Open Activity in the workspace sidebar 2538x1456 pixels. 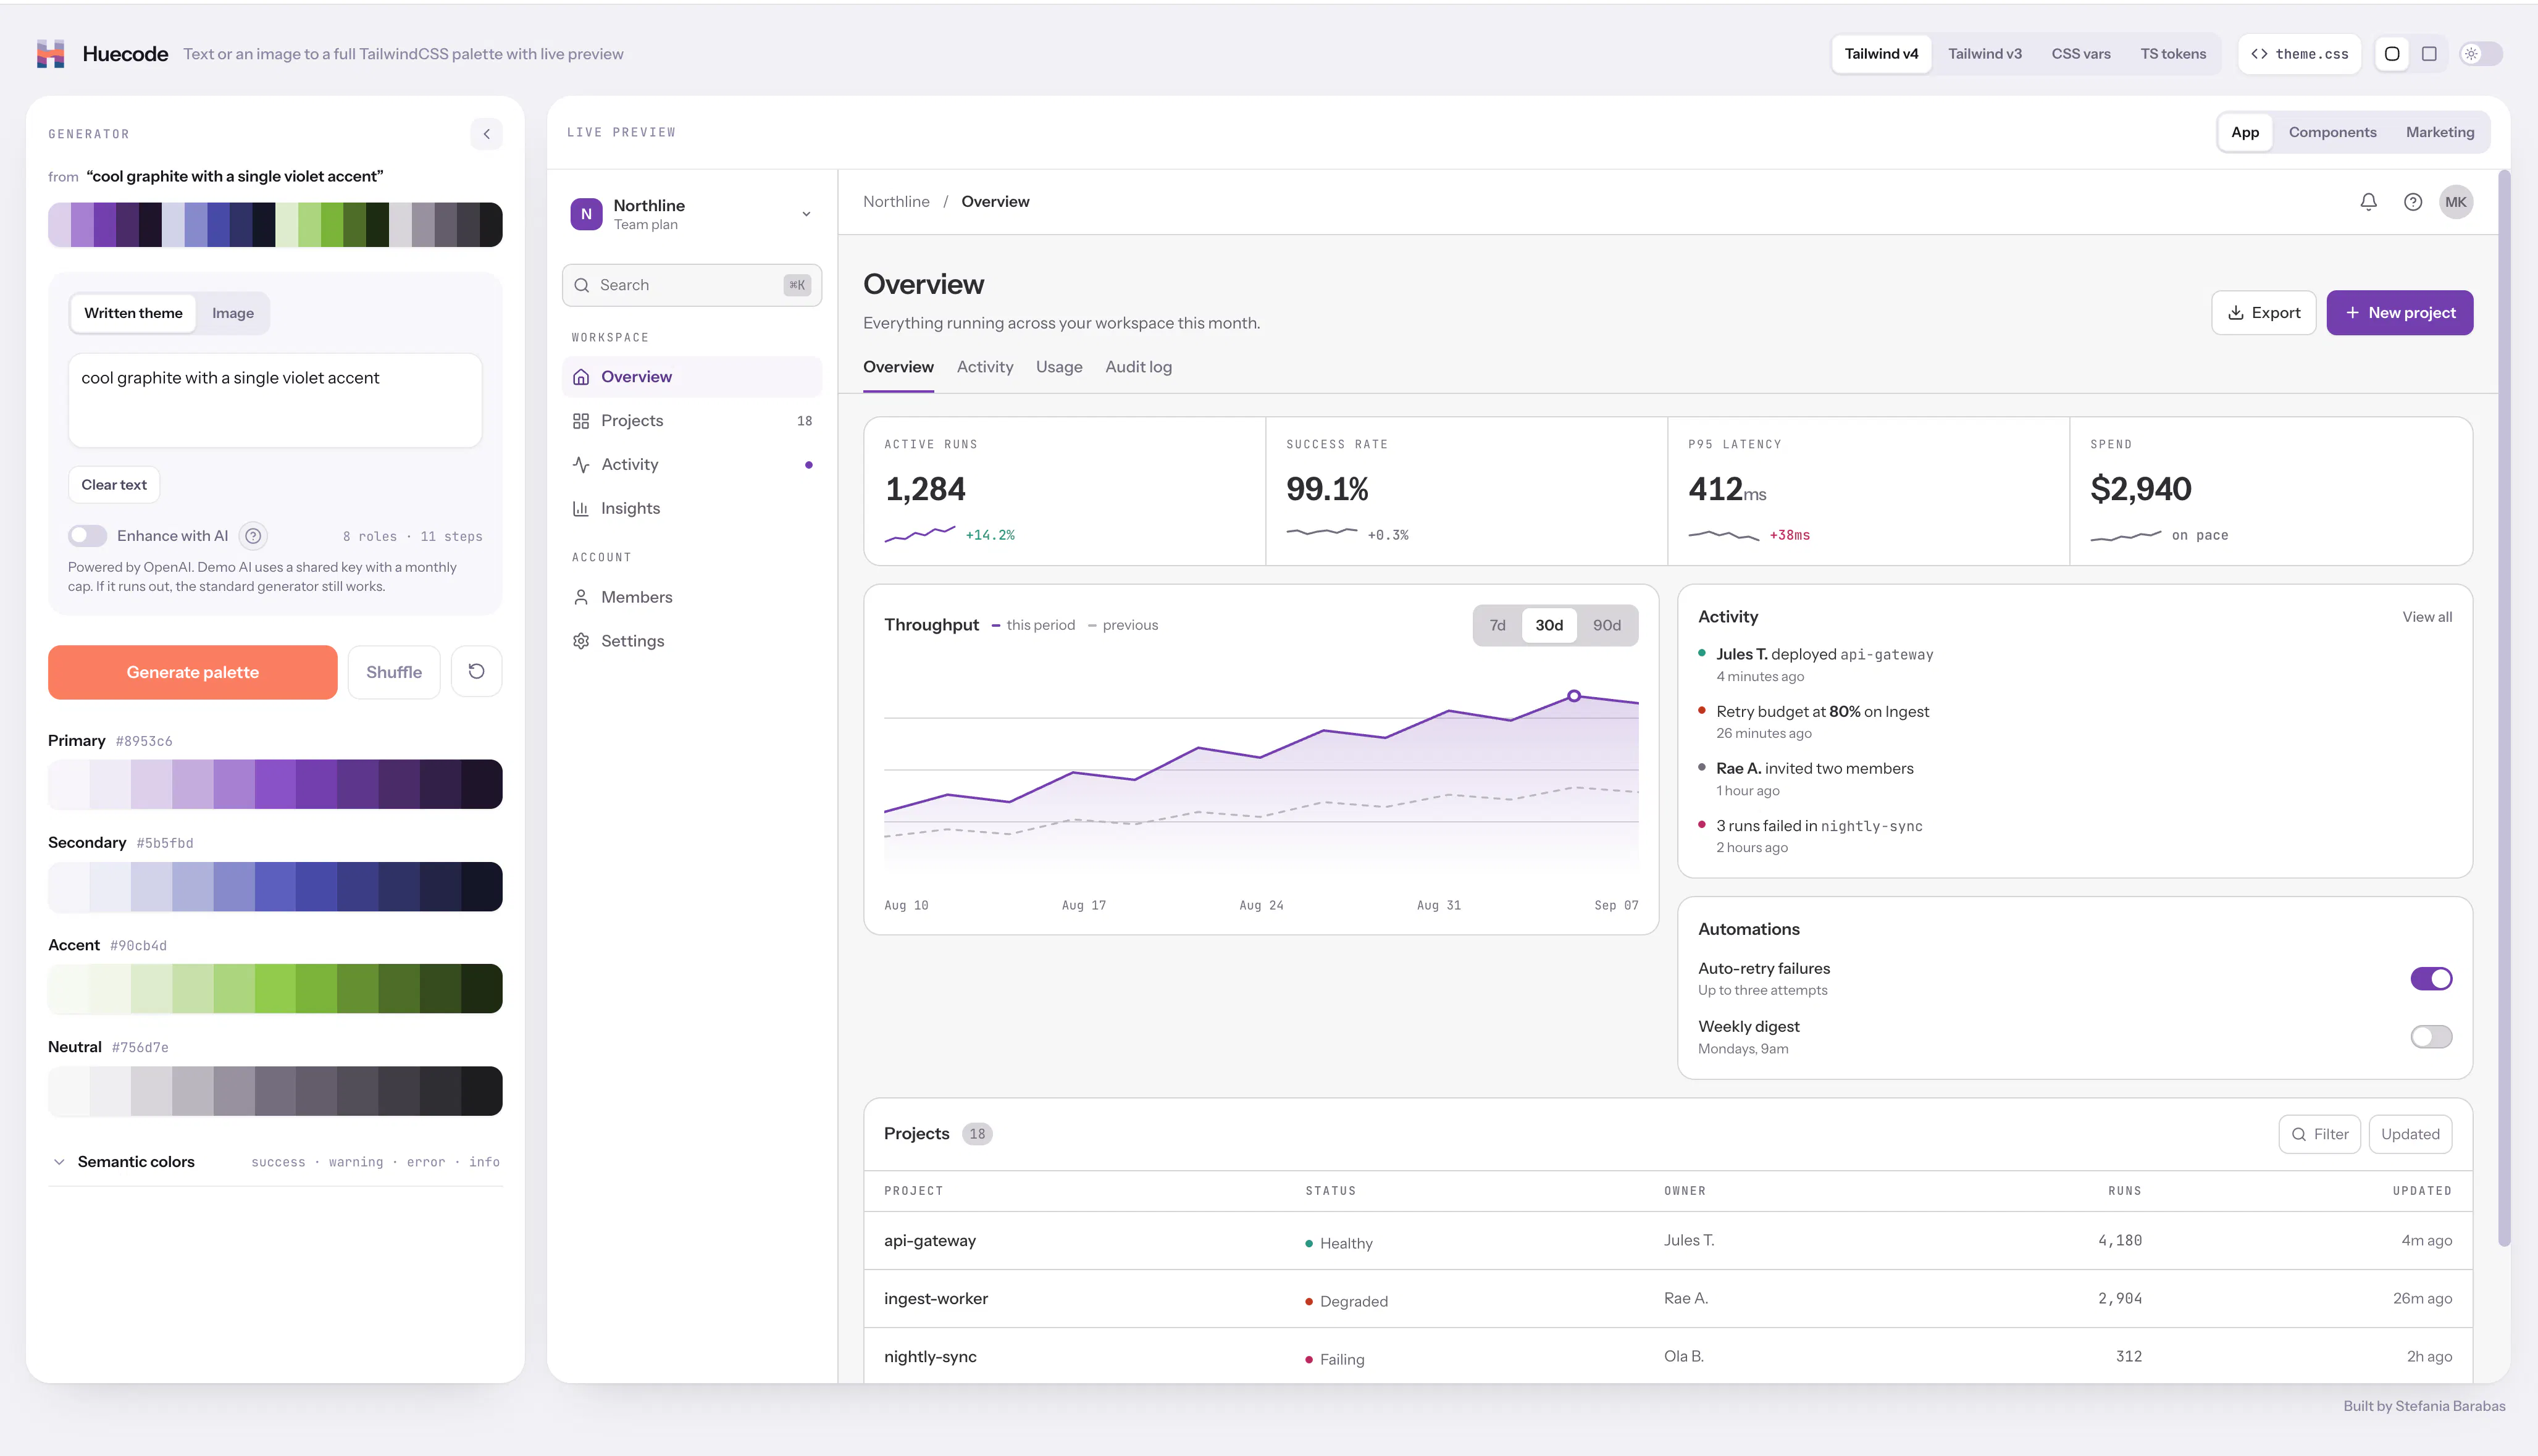click(692, 464)
